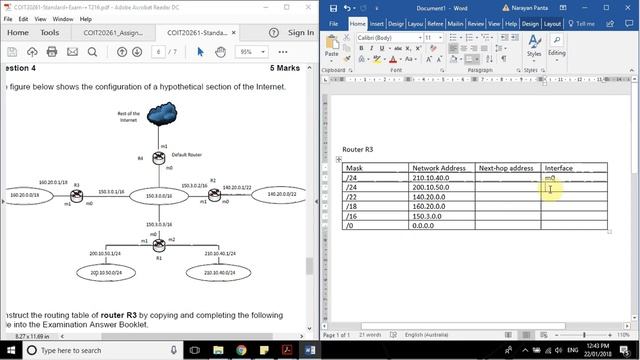Screen dimensions: 640x360
Task: Open the Acrobat zoom level dropdown at 95%
Action: click(x=263, y=52)
